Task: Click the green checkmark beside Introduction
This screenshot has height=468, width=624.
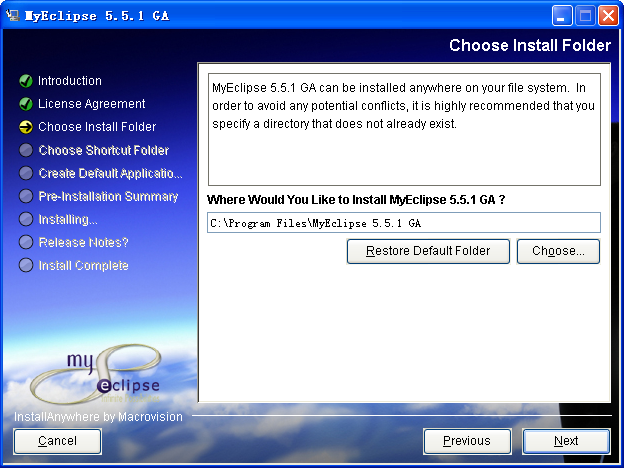Action: coord(26,81)
